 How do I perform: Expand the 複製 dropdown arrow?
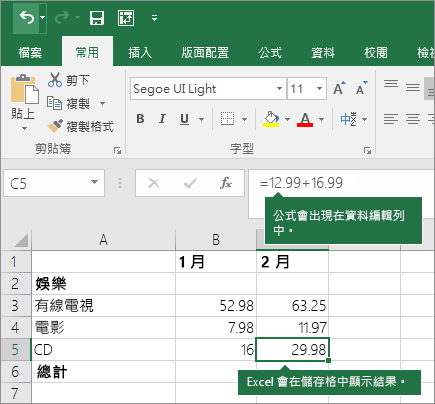[x=102, y=104]
